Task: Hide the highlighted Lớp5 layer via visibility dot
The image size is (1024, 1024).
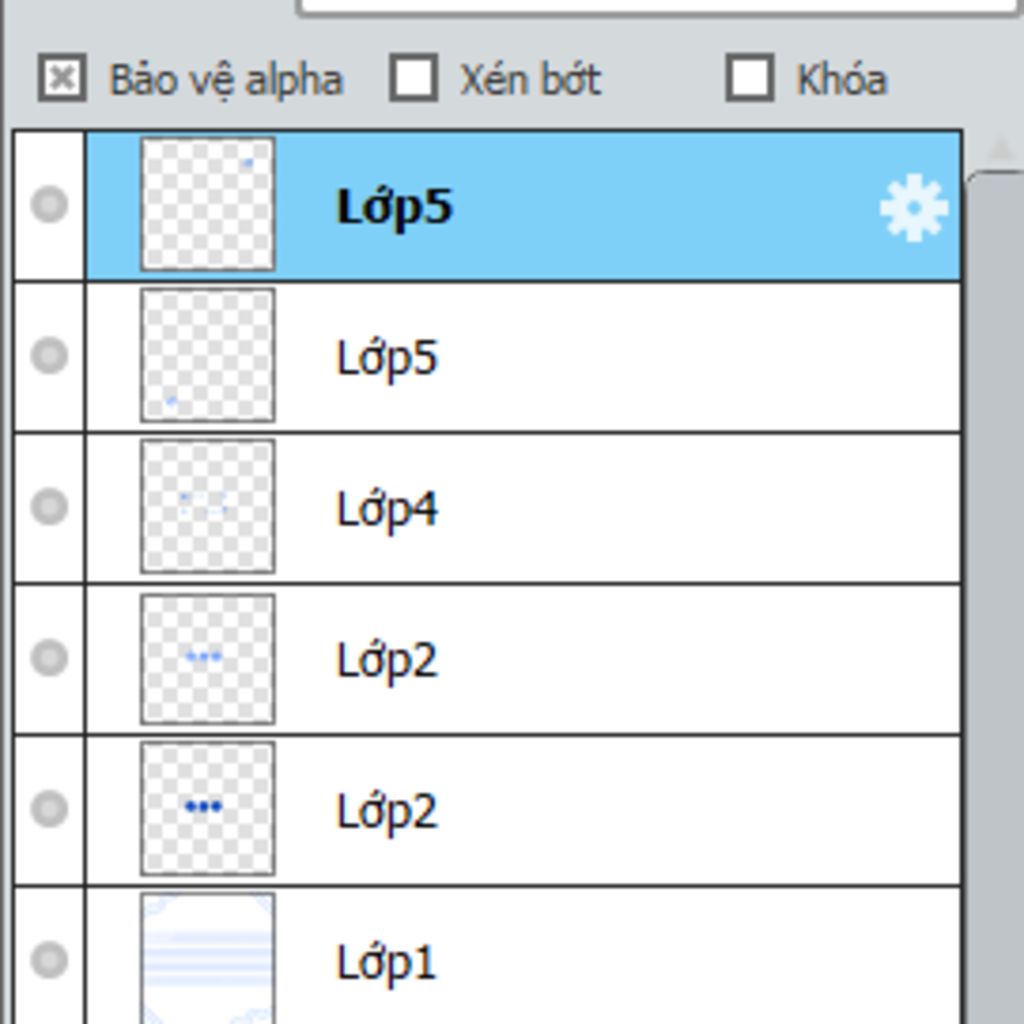Action: tap(50, 204)
